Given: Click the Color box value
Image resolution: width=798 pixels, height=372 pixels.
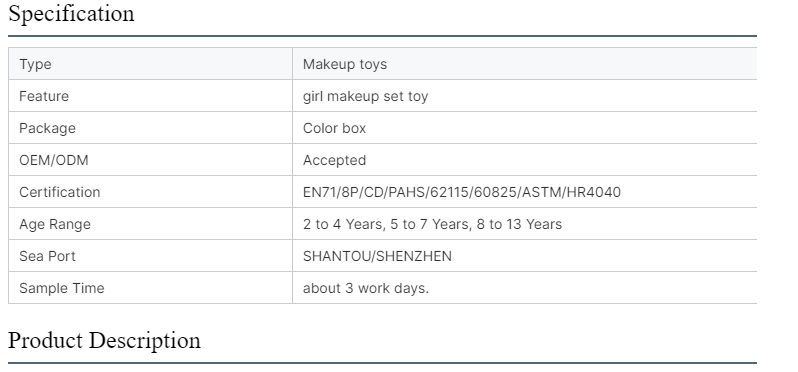Looking at the screenshot, I should pyautogui.click(x=334, y=128).
